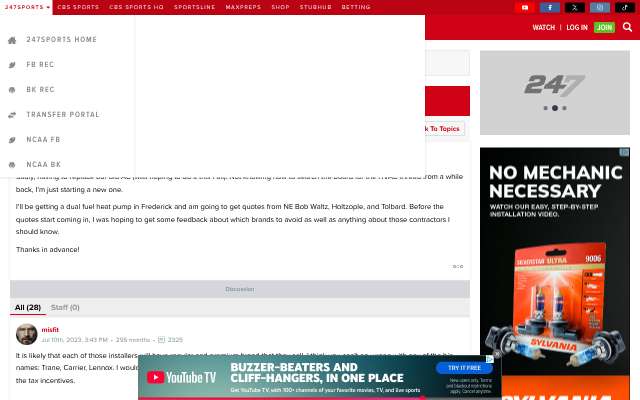
Task: Open post options dots on original post
Action: pyautogui.click(x=458, y=267)
